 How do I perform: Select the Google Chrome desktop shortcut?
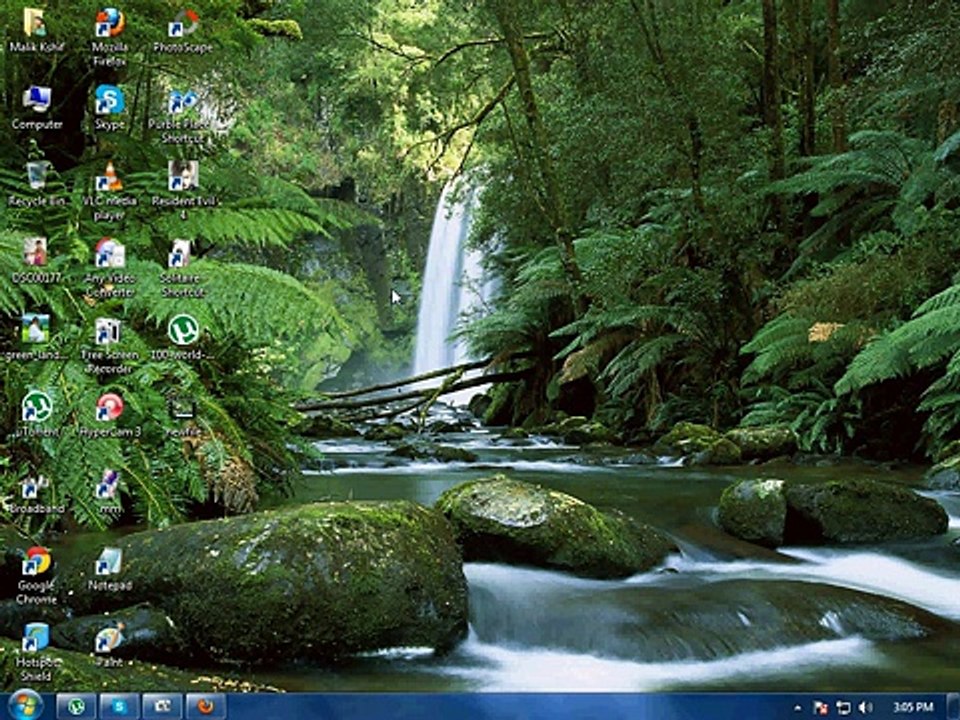coord(37,561)
